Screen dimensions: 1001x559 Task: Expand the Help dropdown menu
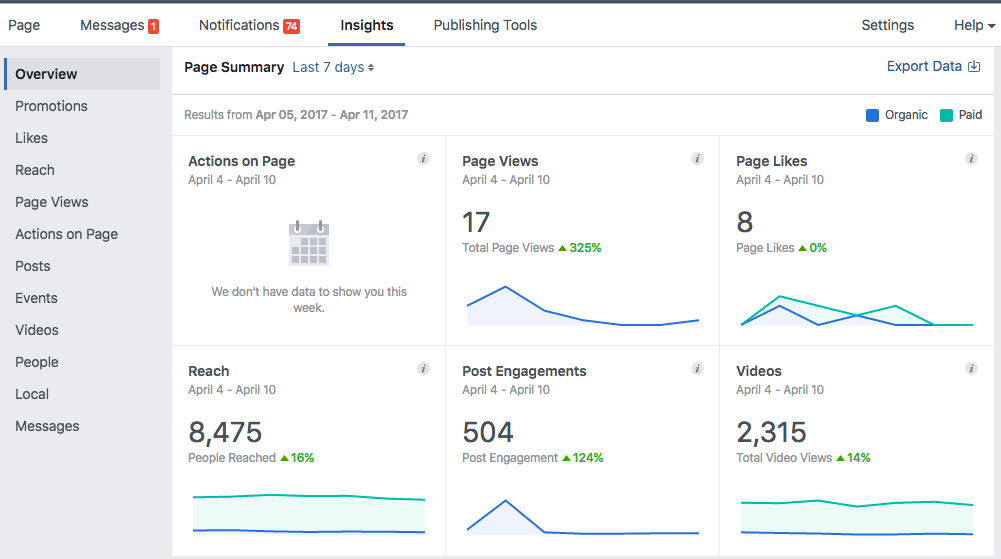(x=975, y=25)
